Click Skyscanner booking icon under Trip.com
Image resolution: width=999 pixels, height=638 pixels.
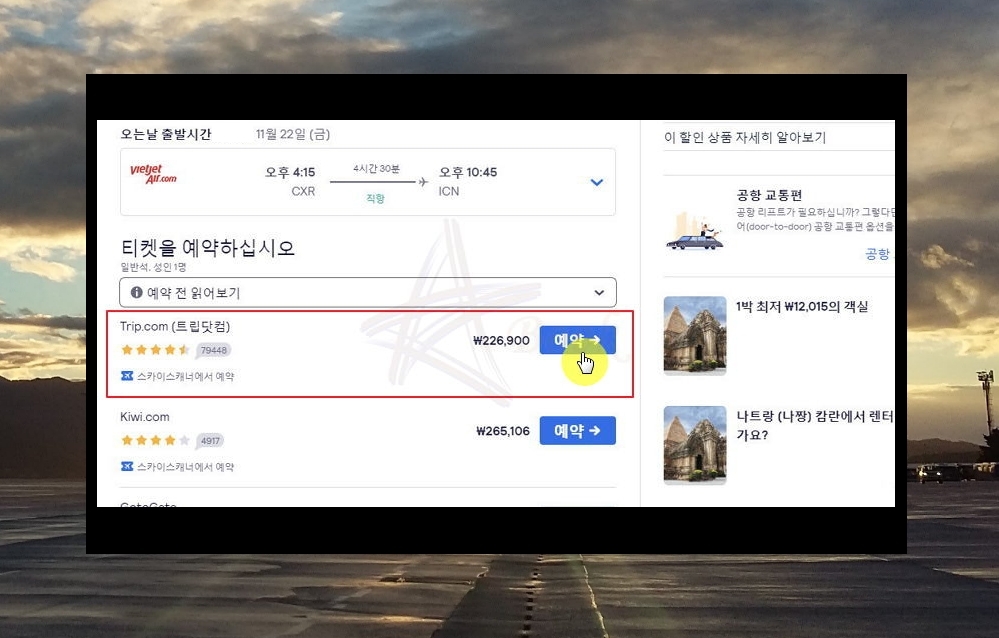click(x=127, y=376)
